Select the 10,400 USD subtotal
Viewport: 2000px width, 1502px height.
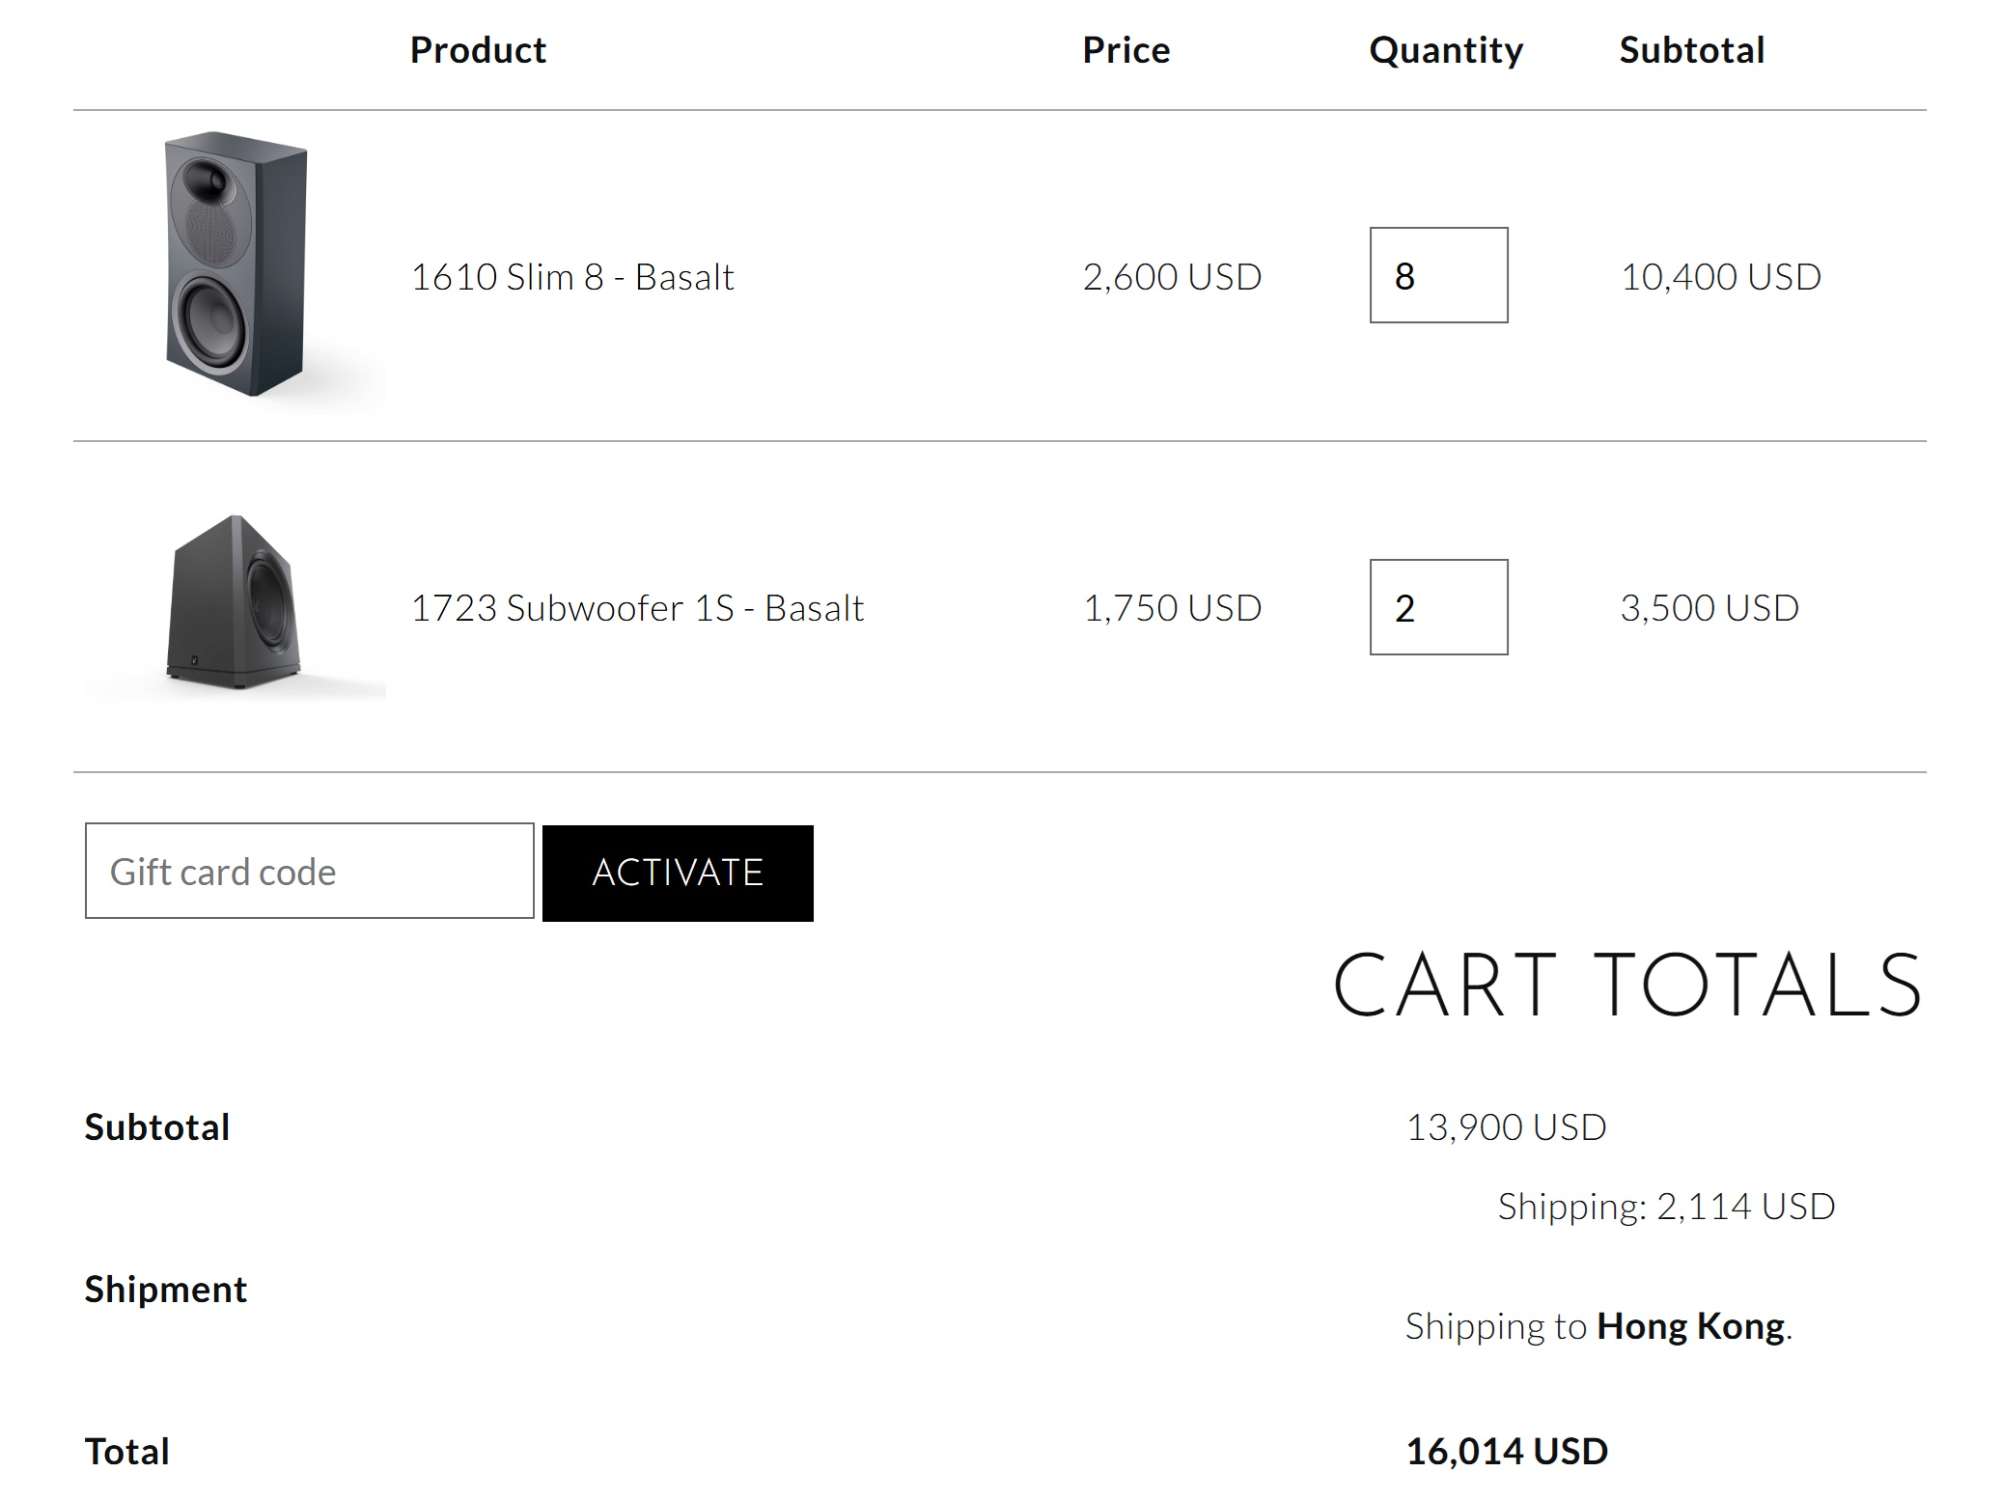point(1721,277)
